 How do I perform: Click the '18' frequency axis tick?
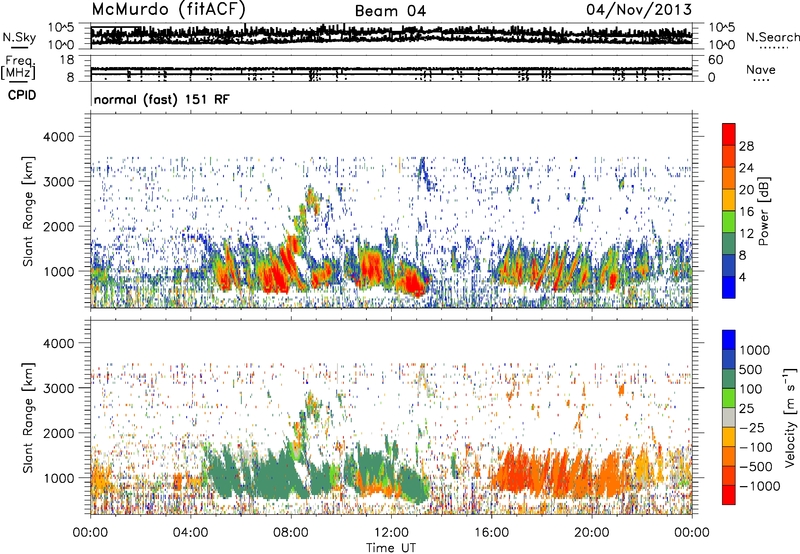click(x=67, y=60)
